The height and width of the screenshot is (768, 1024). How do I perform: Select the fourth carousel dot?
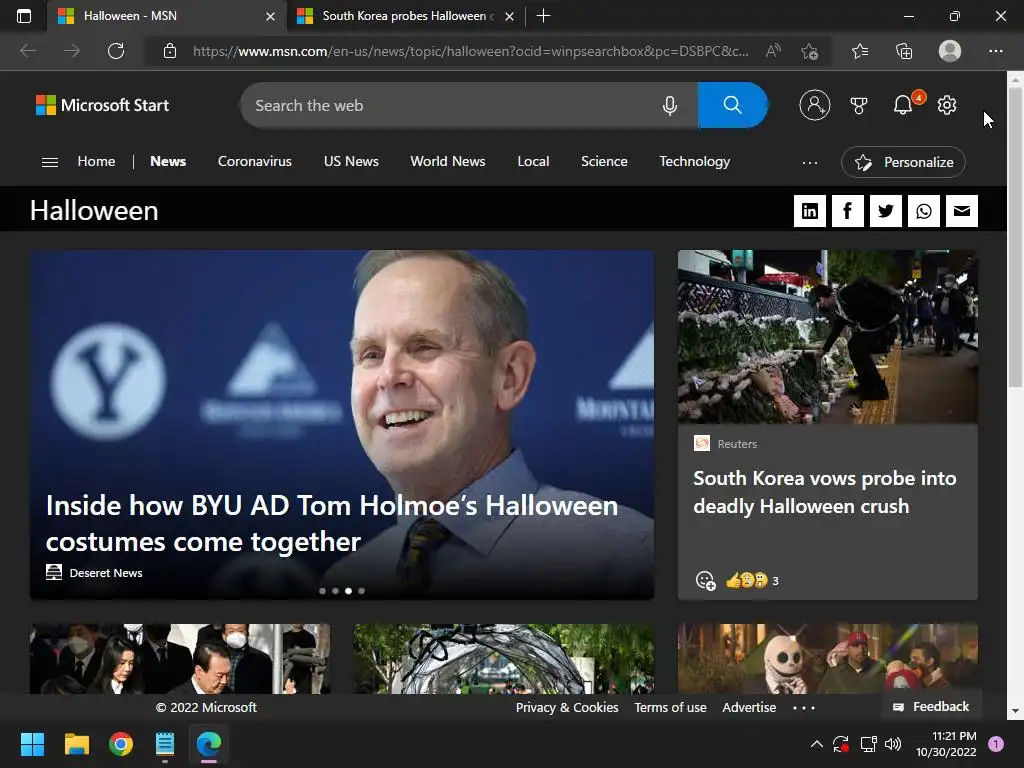pos(361,591)
